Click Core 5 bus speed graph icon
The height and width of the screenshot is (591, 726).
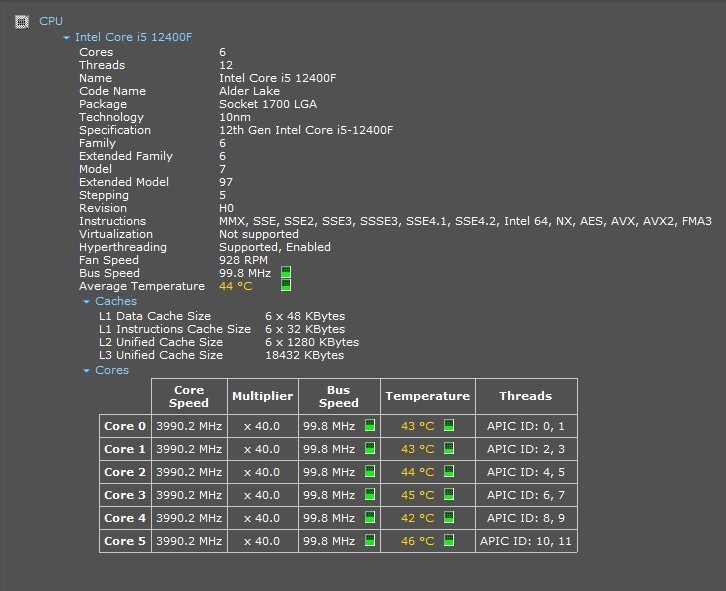[x=370, y=540]
